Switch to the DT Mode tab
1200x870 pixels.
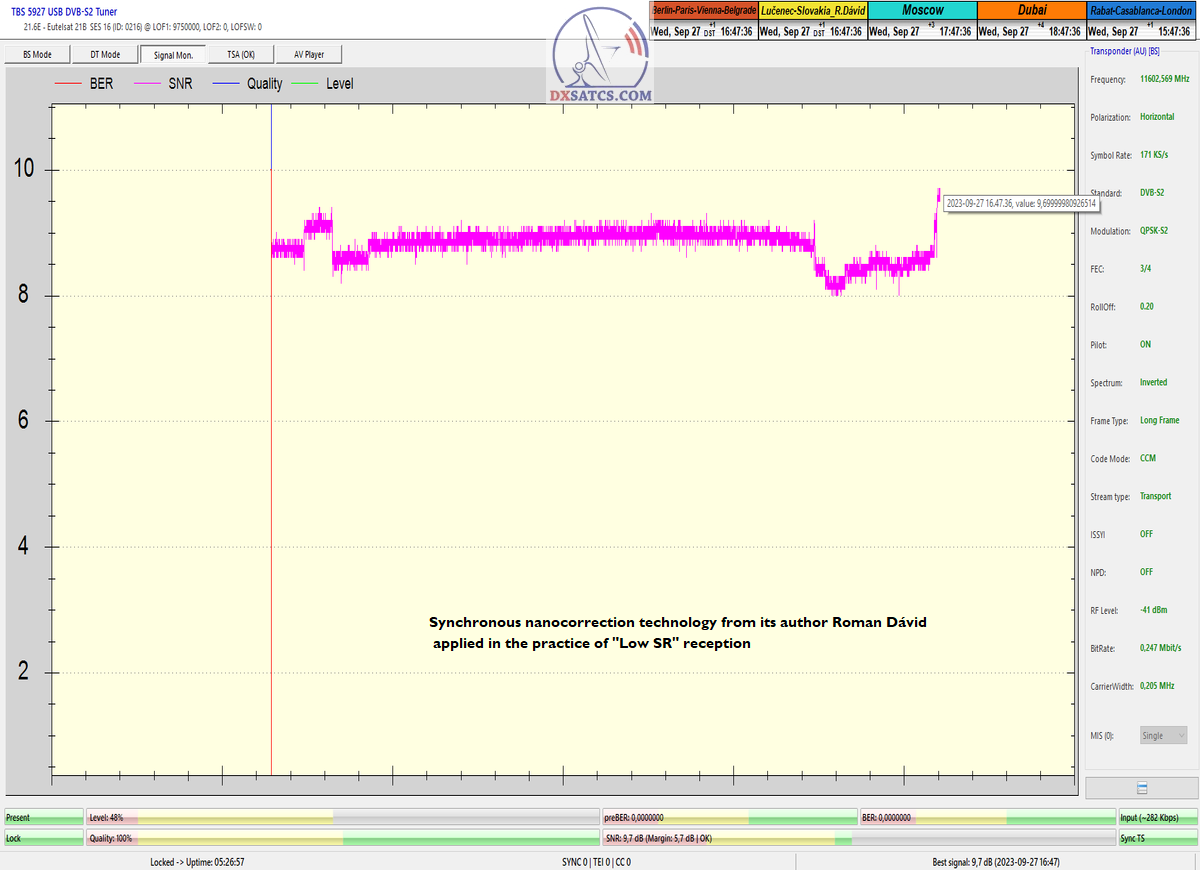(x=105, y=54)
